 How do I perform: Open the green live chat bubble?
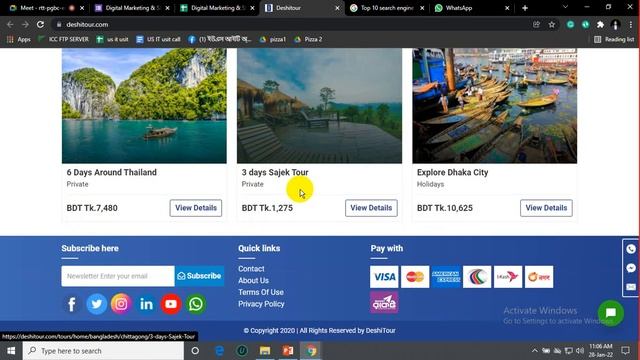[611, 313]
